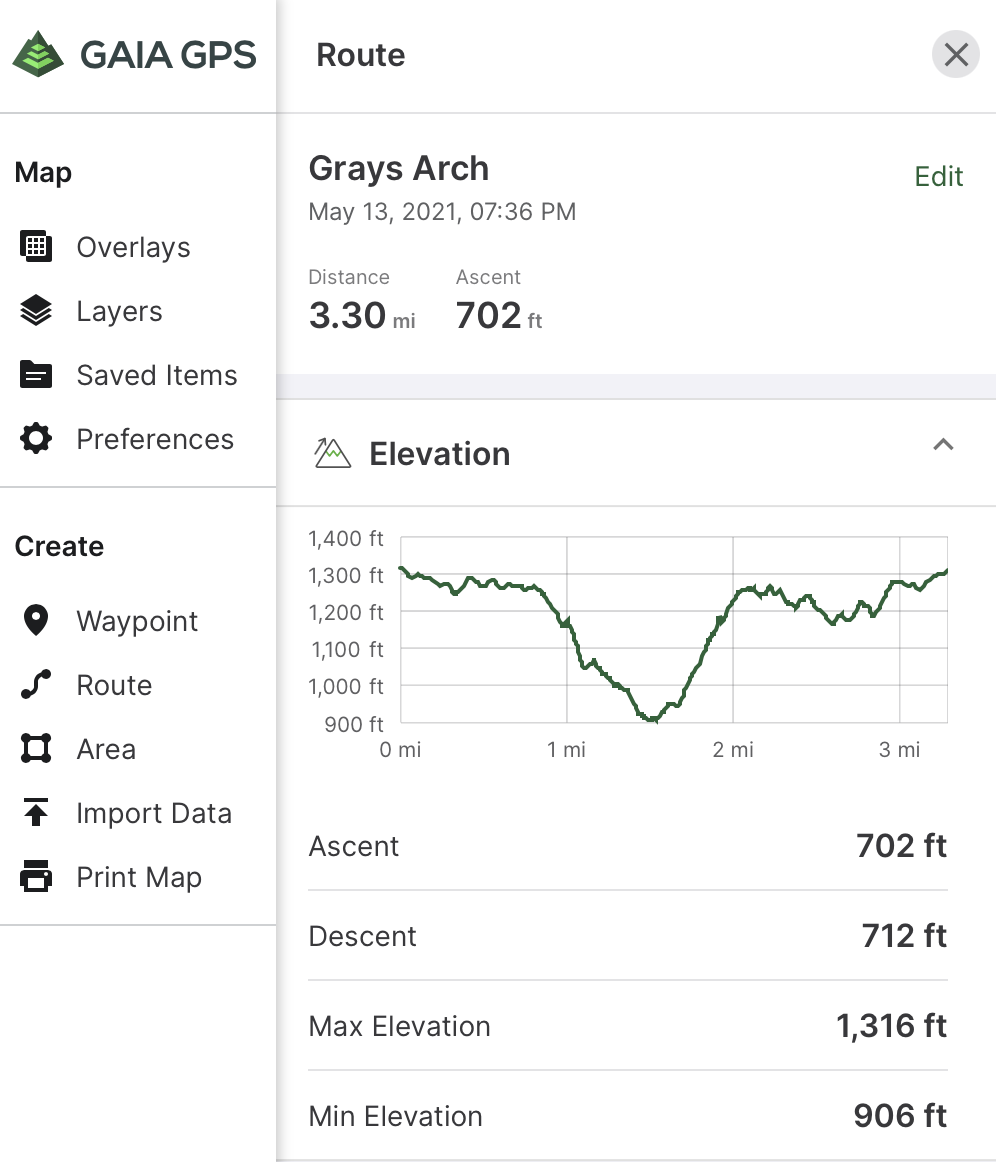Viewport: 996px width, 1162px height.
Task: Click the Preferences gear icon
Action: click(x=36, y=439)
